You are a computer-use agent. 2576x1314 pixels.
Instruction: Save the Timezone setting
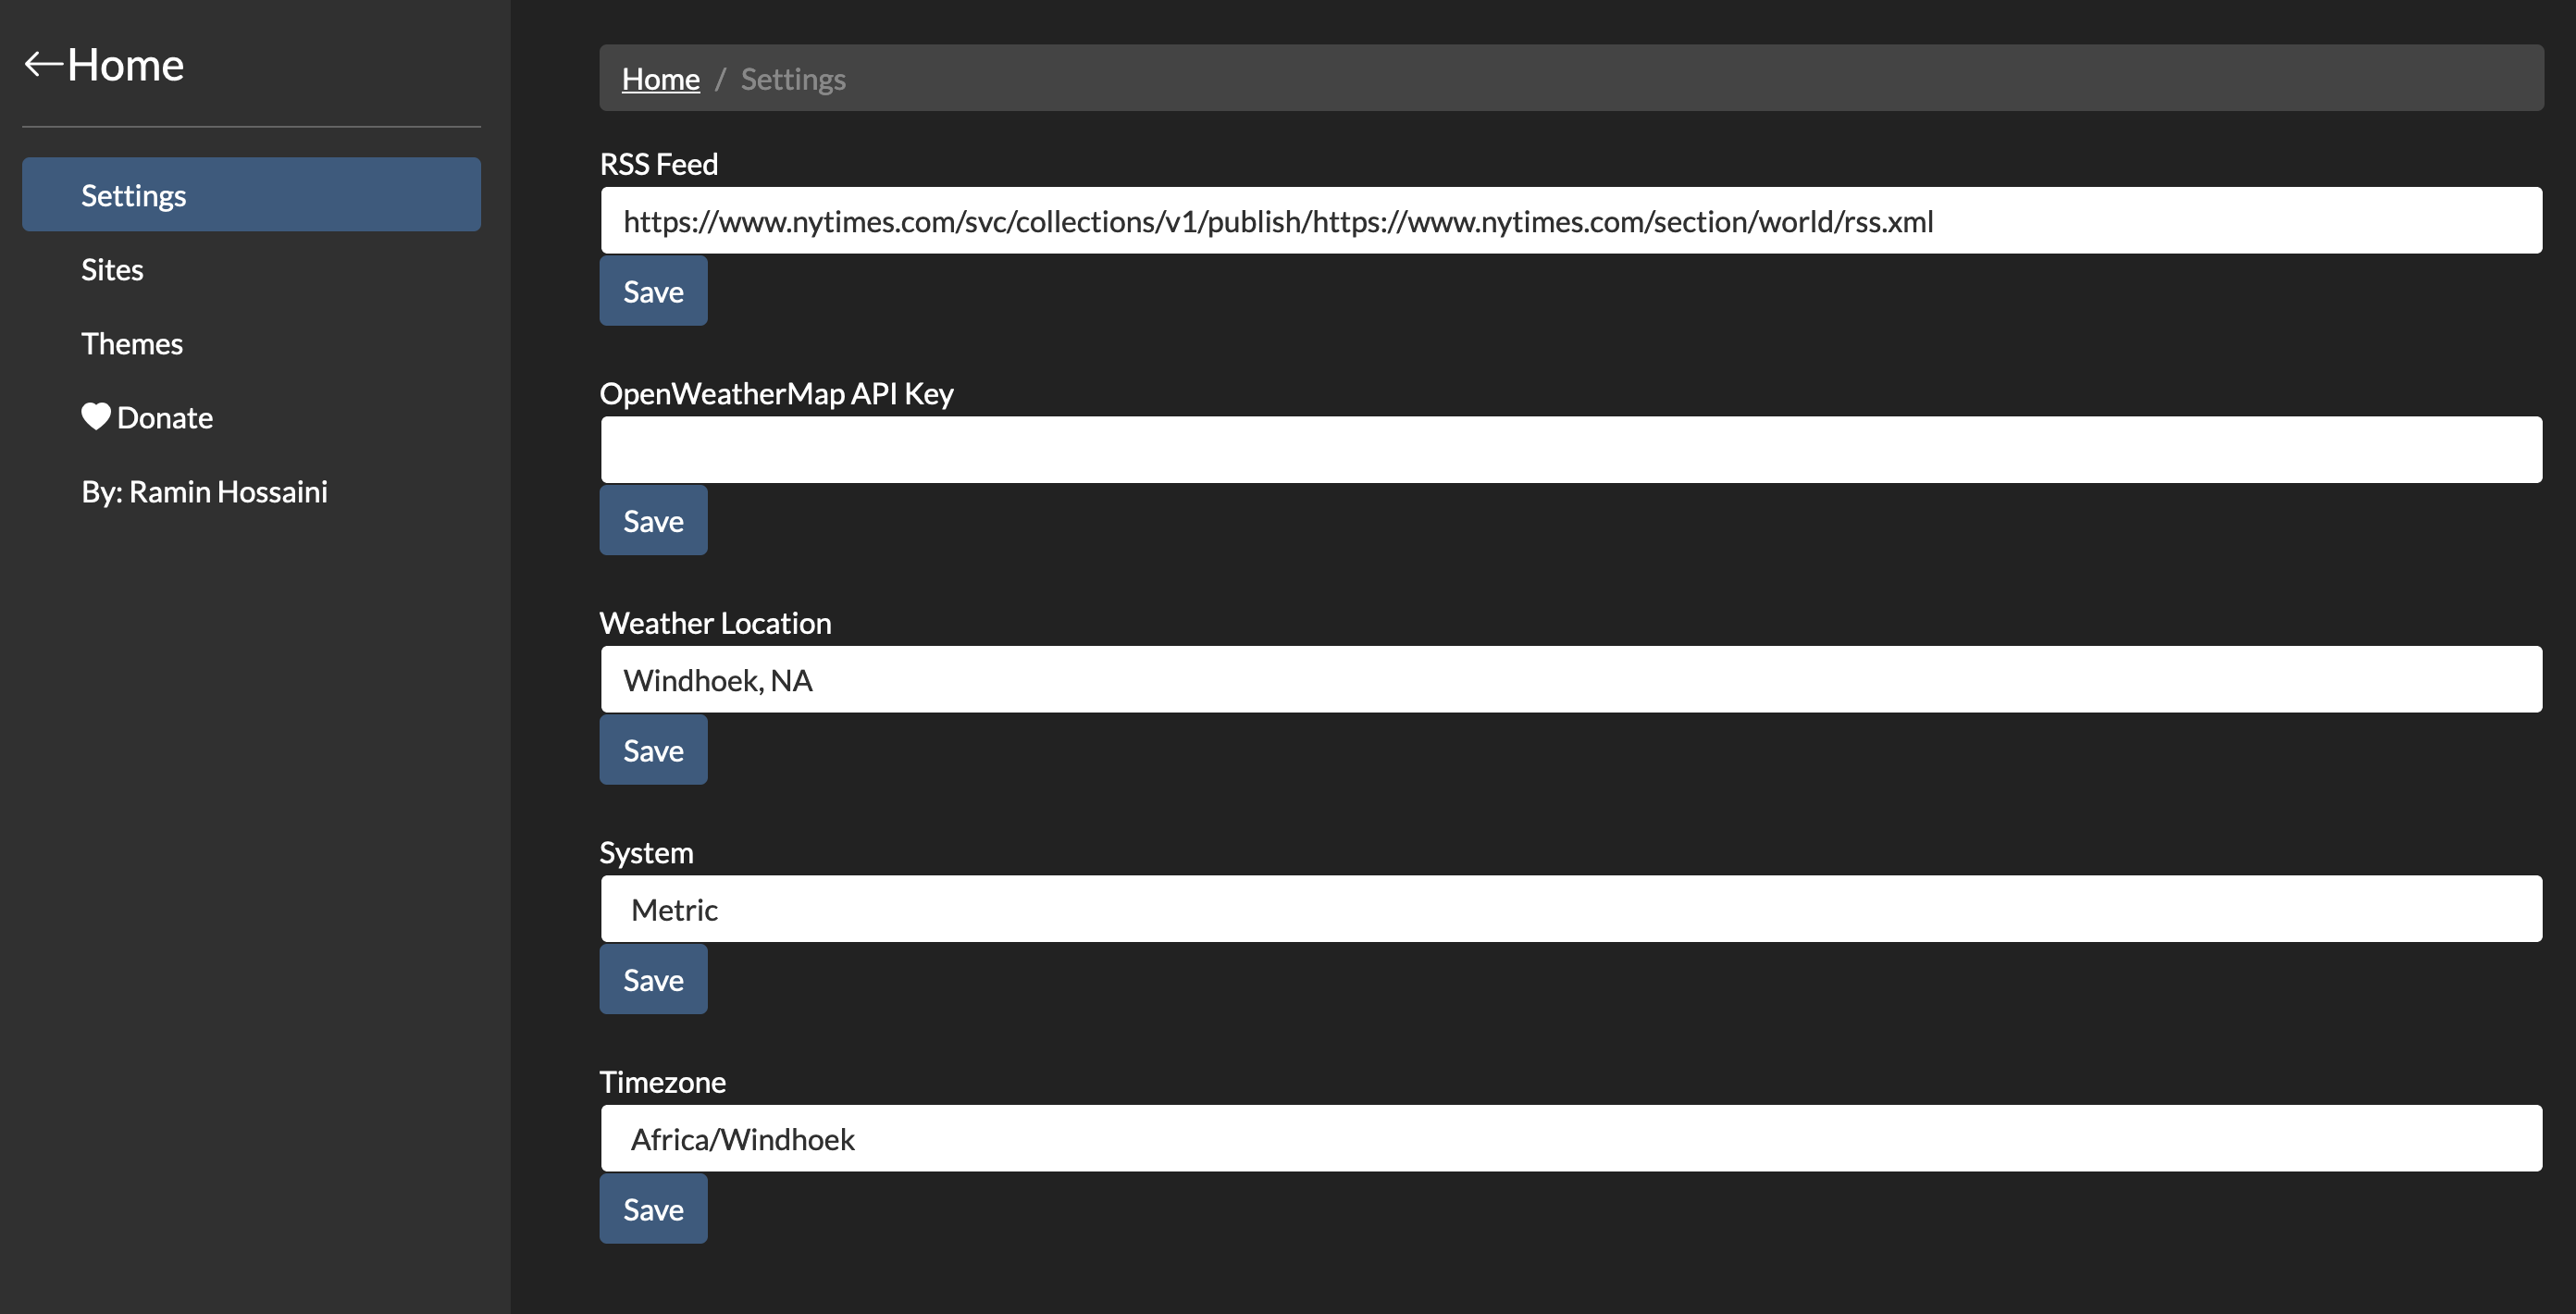pos(653,1209)
